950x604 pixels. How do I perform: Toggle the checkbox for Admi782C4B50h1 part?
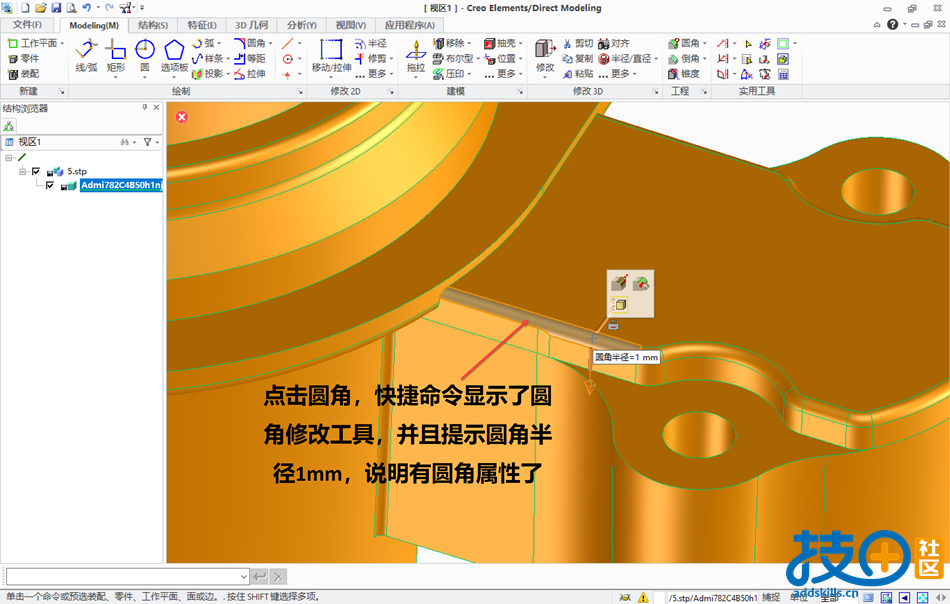49,185
